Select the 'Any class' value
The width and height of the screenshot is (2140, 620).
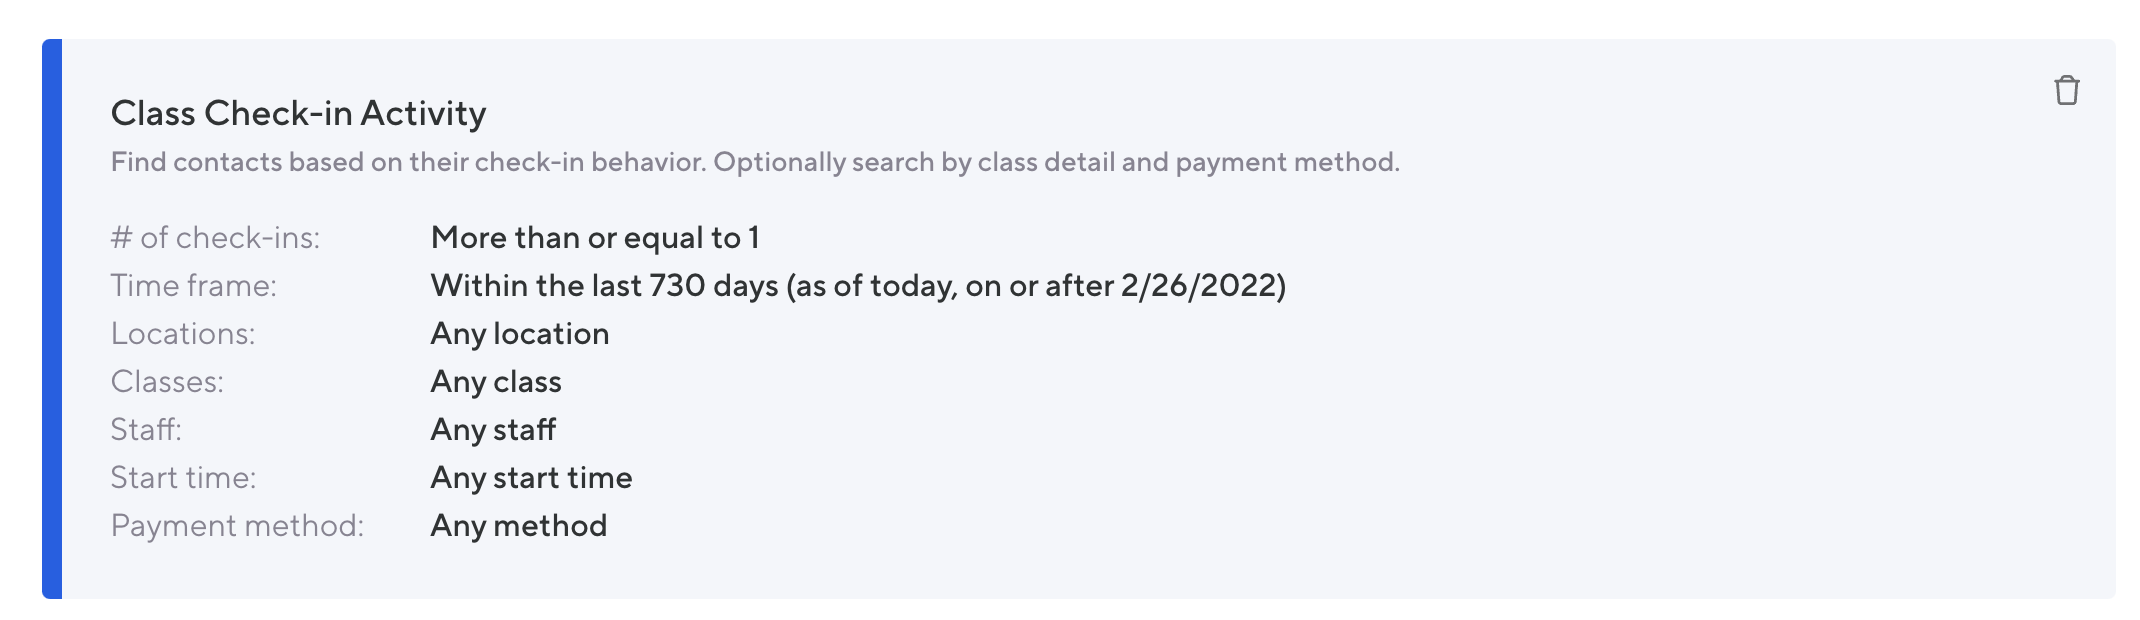496,382
